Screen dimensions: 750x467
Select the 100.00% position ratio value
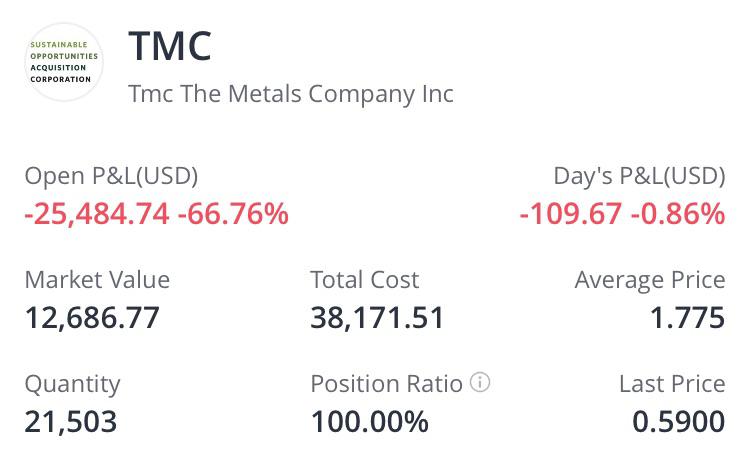pyautogui.click(x=369, y=422)
